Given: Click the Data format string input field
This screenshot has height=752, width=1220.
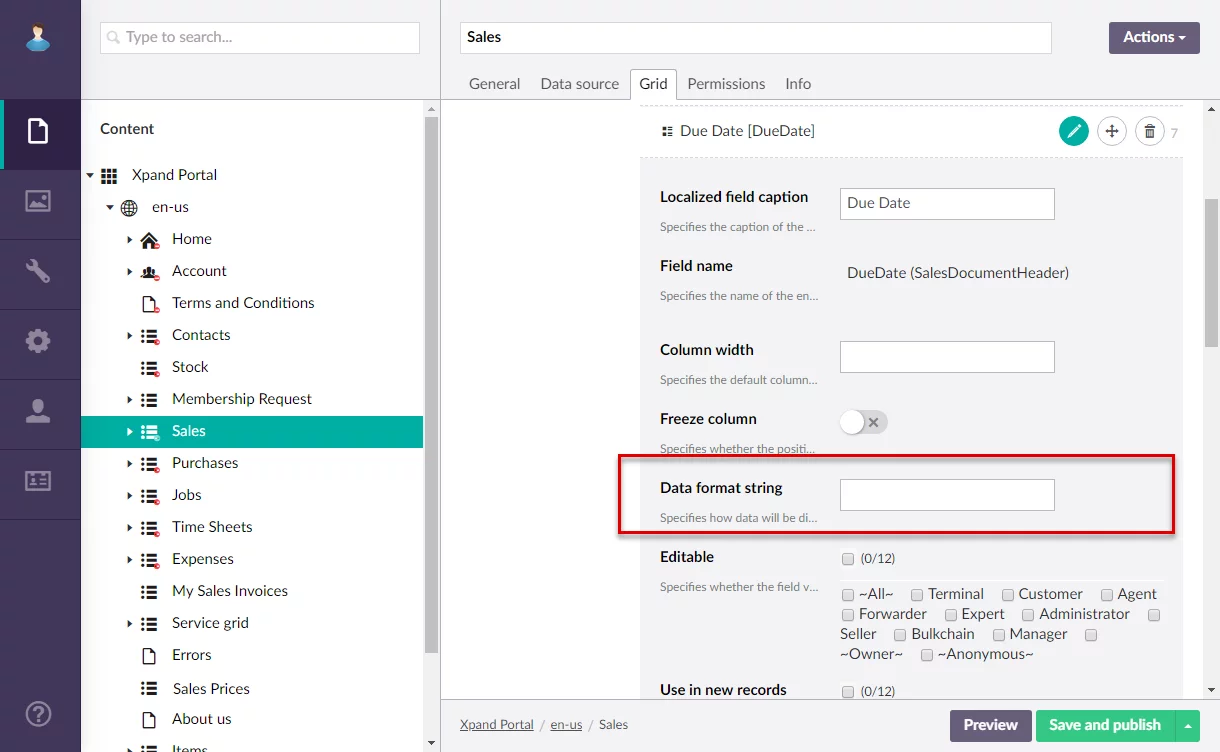Looking at the screenshot, I should [x=946, y=495].
